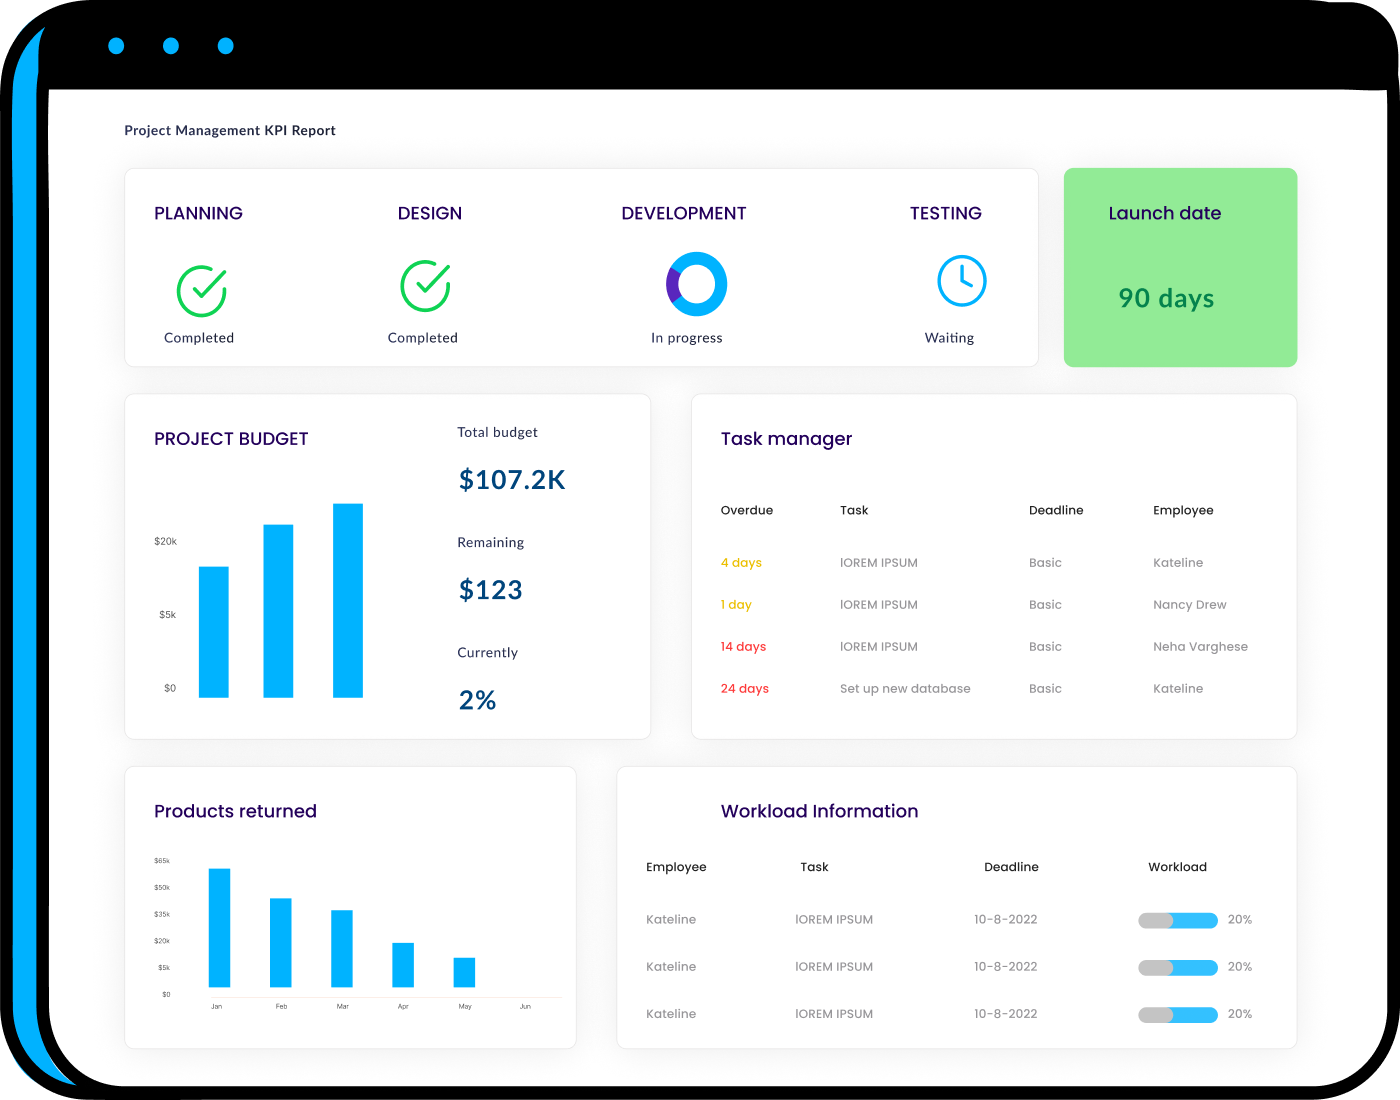Select the Launch date 90 days card
The width and height of the screenshot is (1400, 1100).
[x=1180, y=267]
